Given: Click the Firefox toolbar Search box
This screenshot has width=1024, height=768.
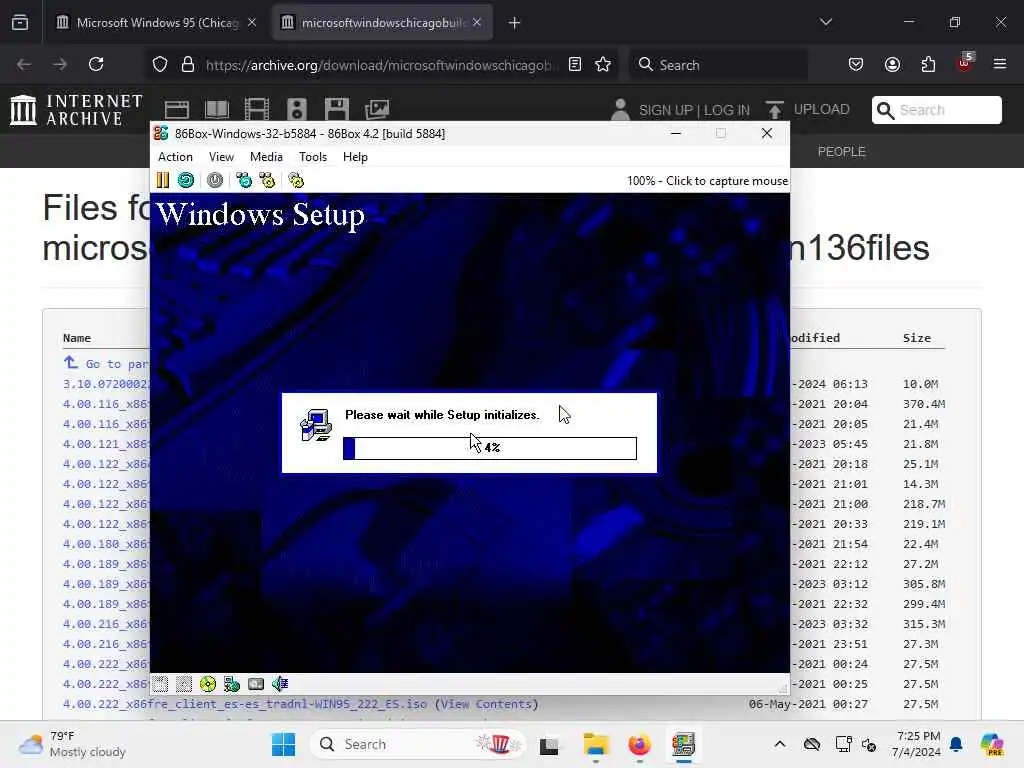Looking at the screenshot, I should pos(718,65).
